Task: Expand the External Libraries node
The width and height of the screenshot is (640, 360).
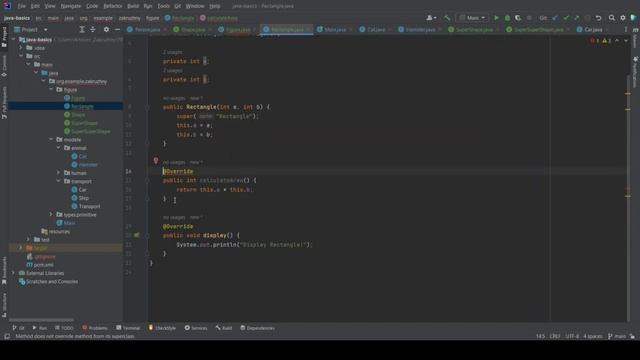Action: 13,273
